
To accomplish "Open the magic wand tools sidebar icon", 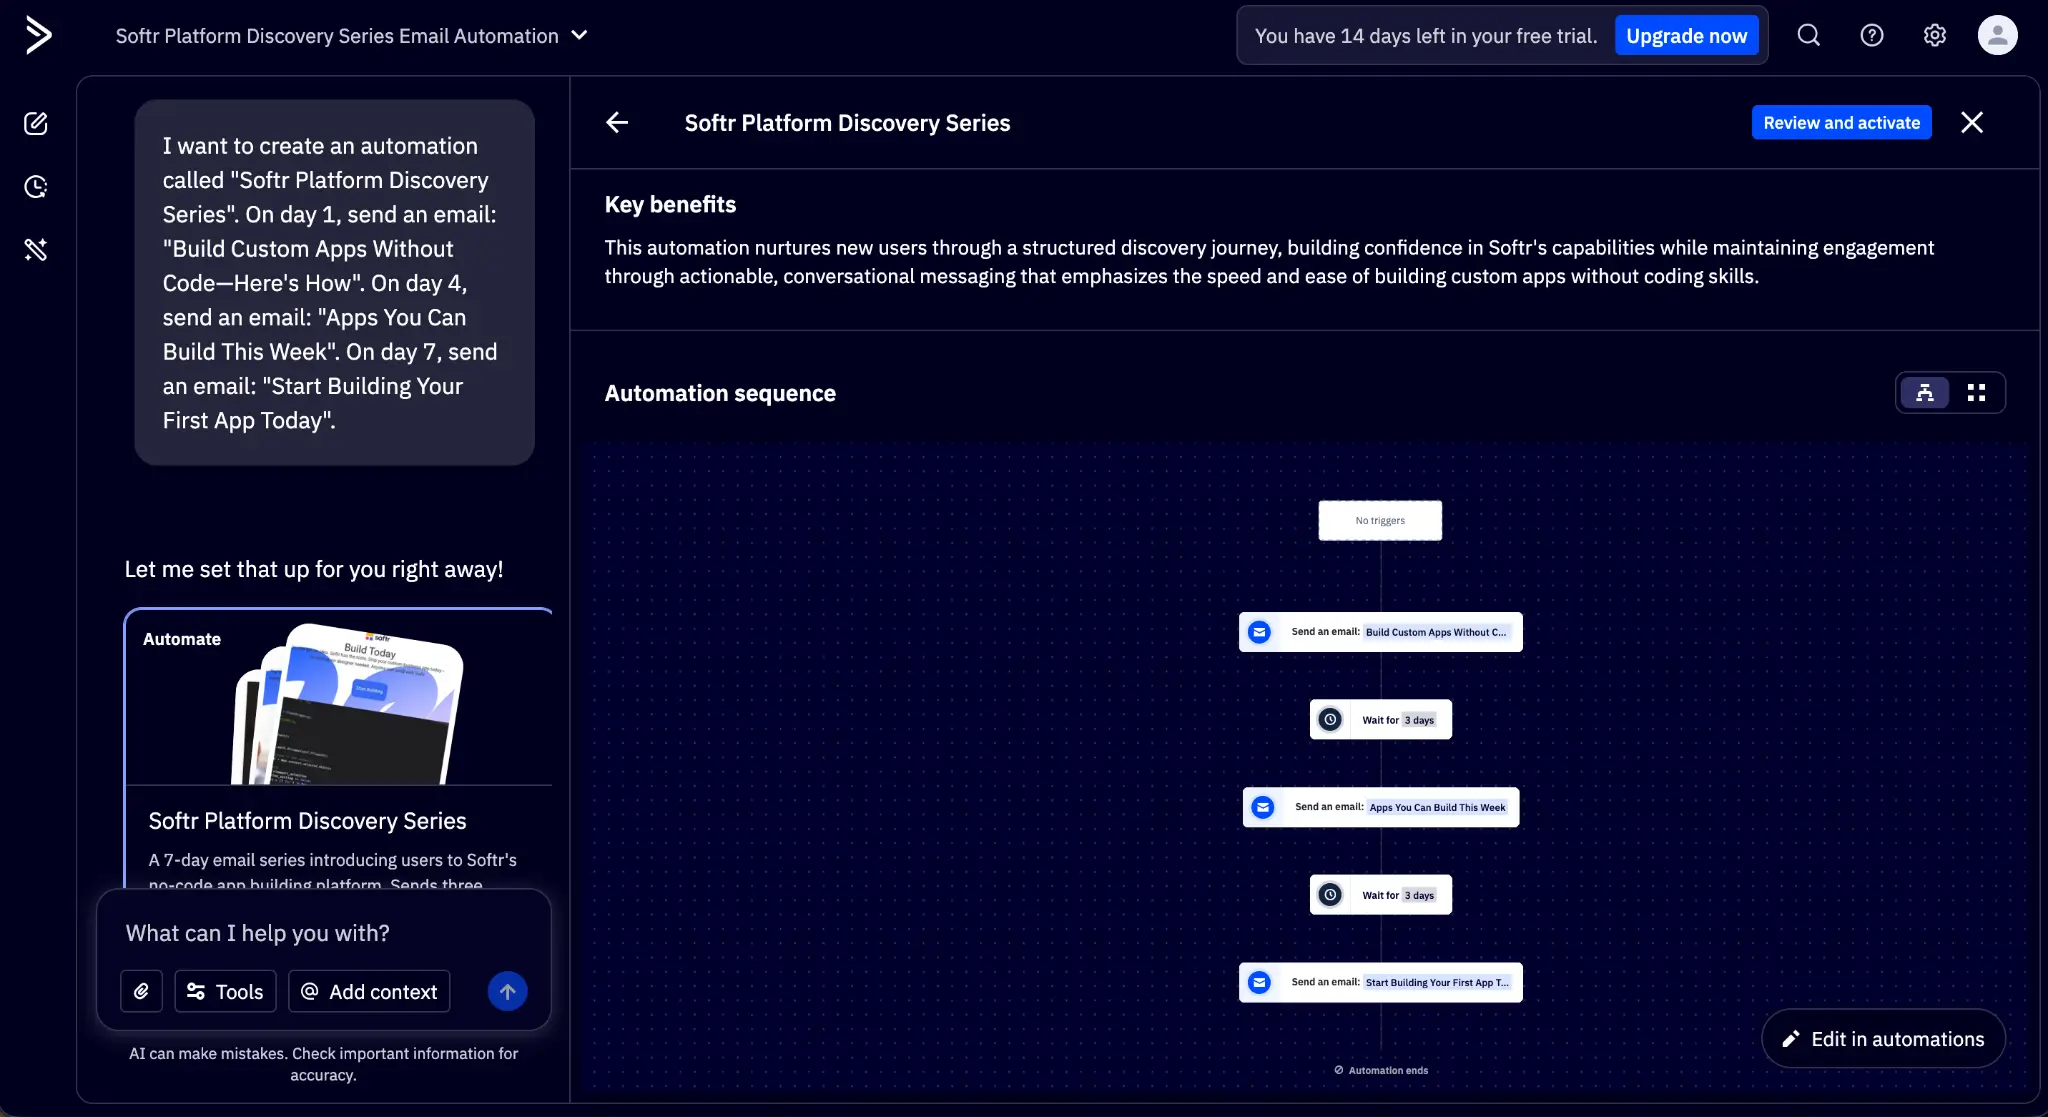I will pos(36,250).
